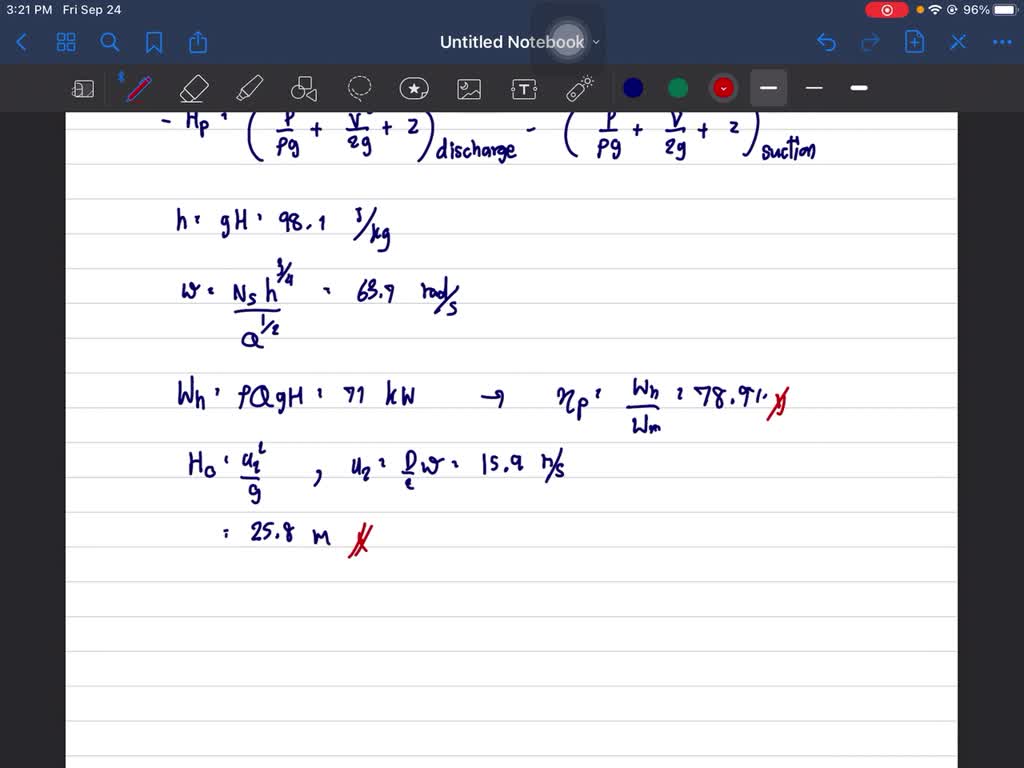Select the red ink color swatch
1024x768 pixels.
coord(723,88)
